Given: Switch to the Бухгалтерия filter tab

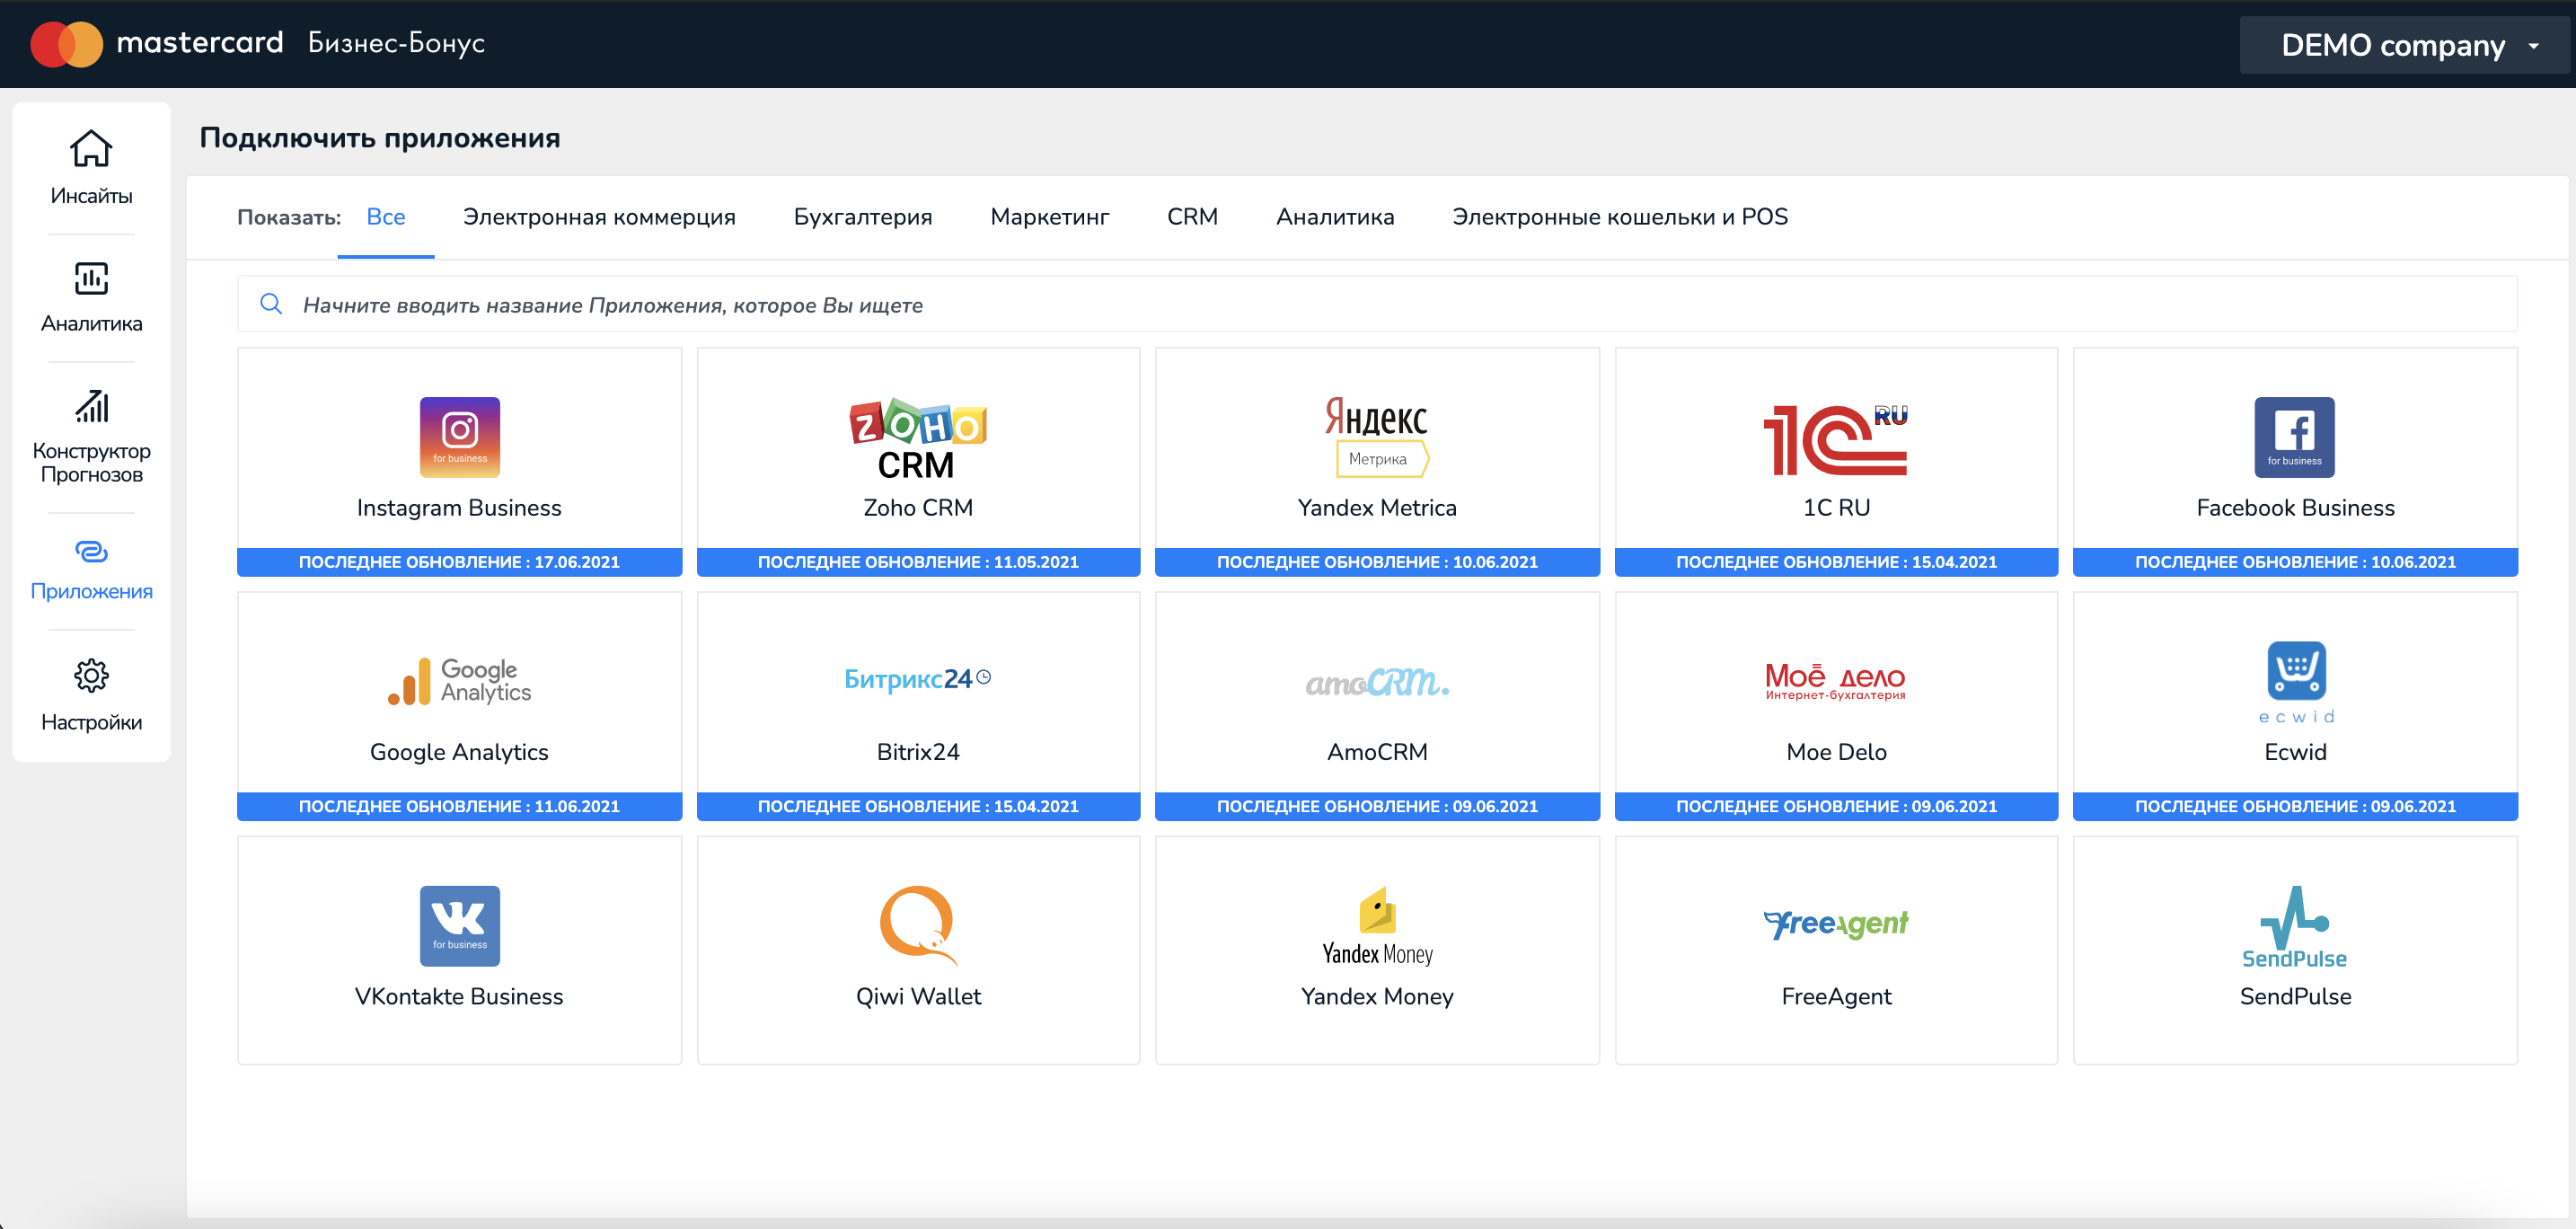Looking at the screenshot, I should pyautogui.click(x=862, y=217).
